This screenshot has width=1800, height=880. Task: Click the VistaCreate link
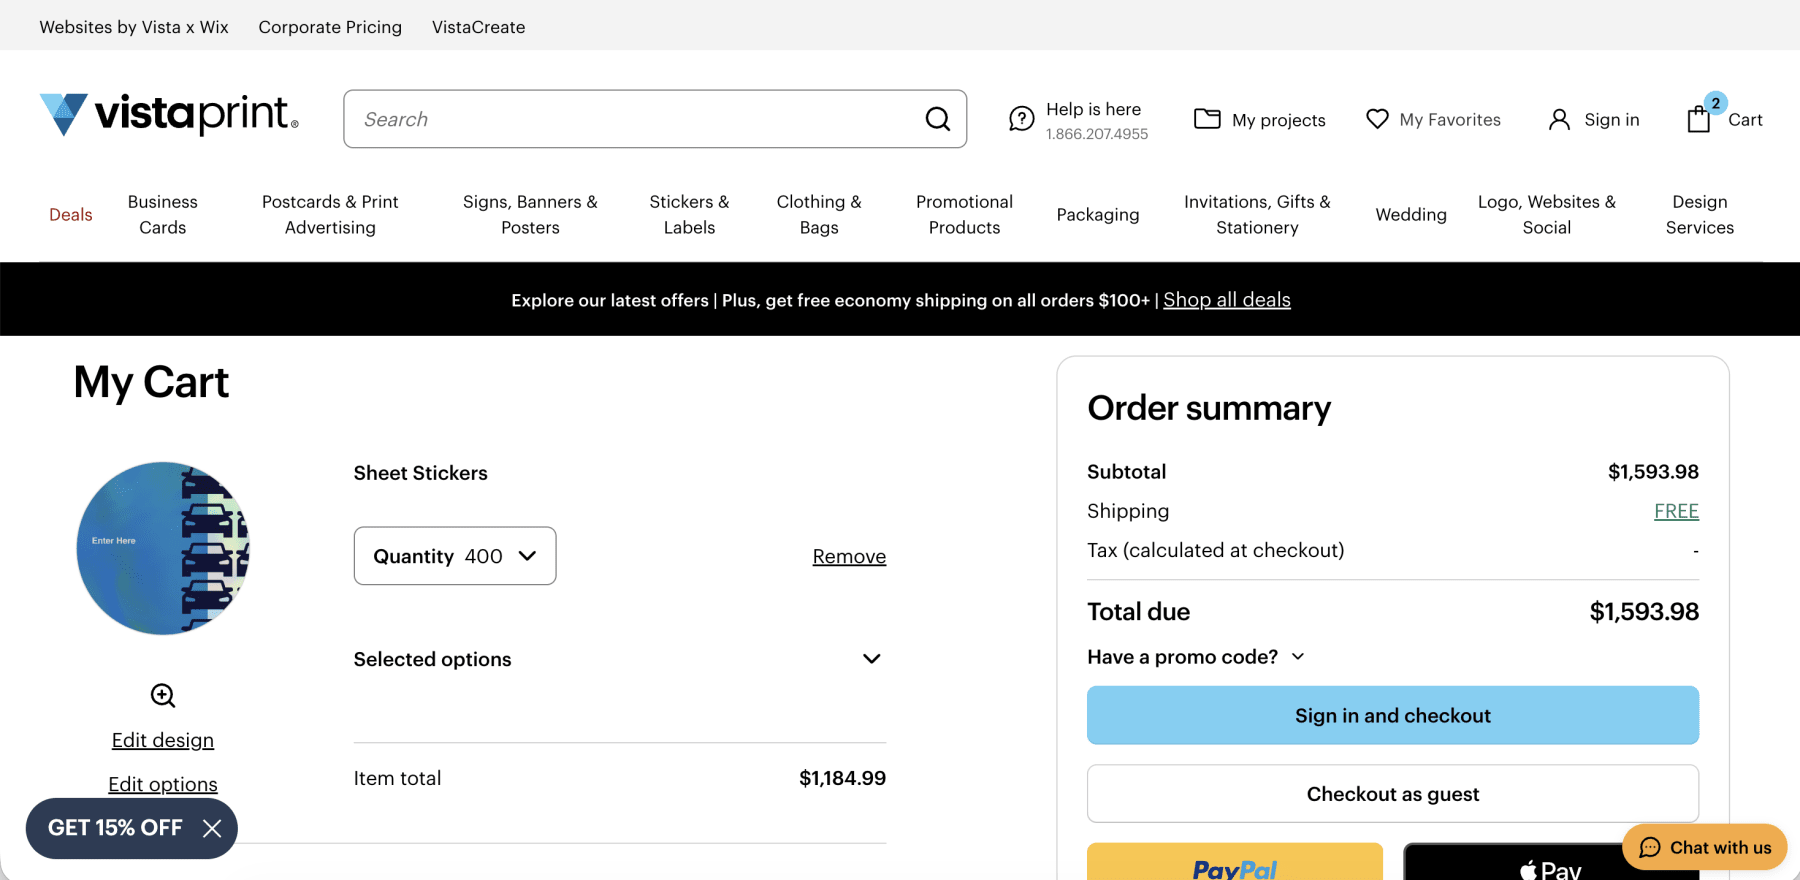coord(478,27)
